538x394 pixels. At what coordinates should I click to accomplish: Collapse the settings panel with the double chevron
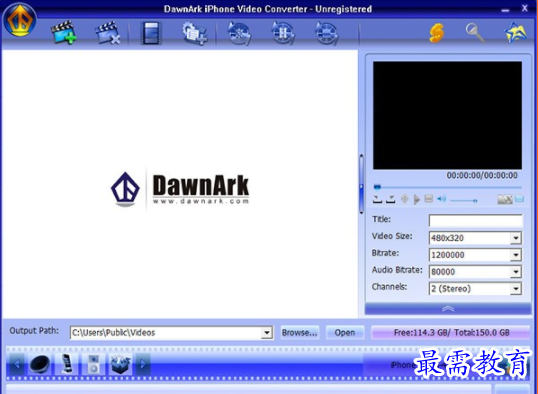[x=448, y=309]
